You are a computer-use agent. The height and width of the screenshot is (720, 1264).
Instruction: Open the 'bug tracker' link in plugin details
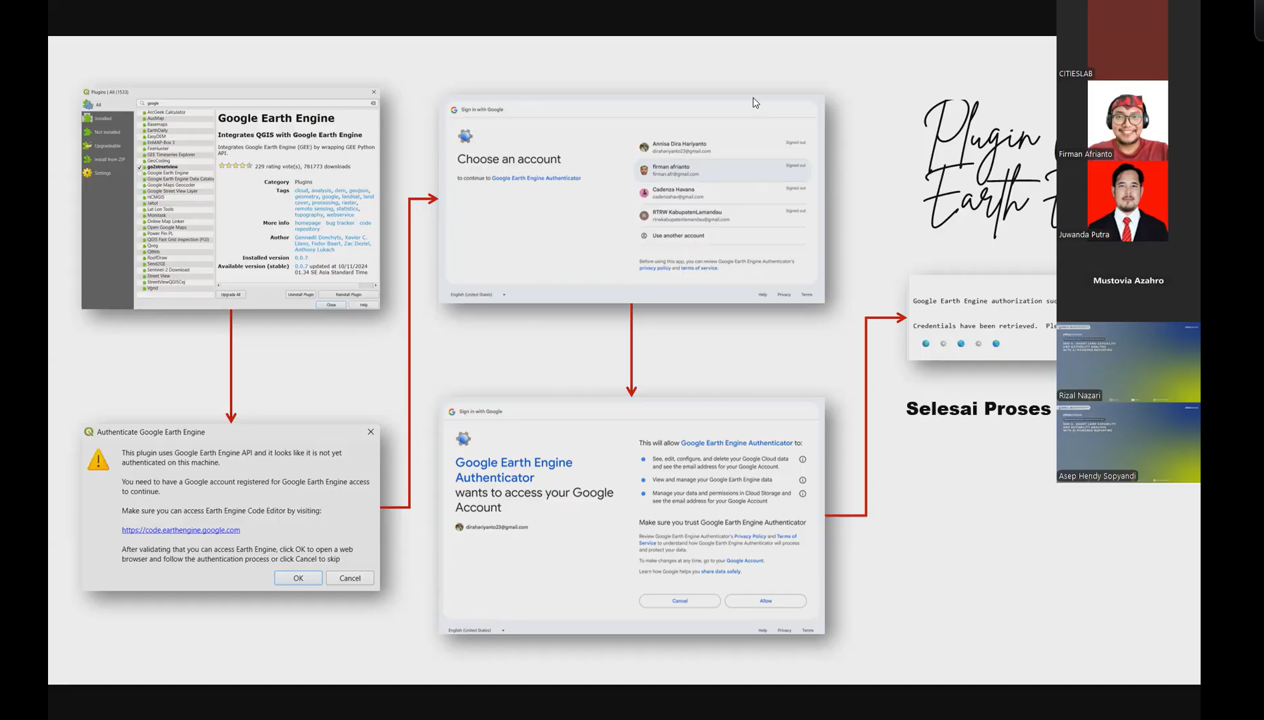click(x=341, y=223)
